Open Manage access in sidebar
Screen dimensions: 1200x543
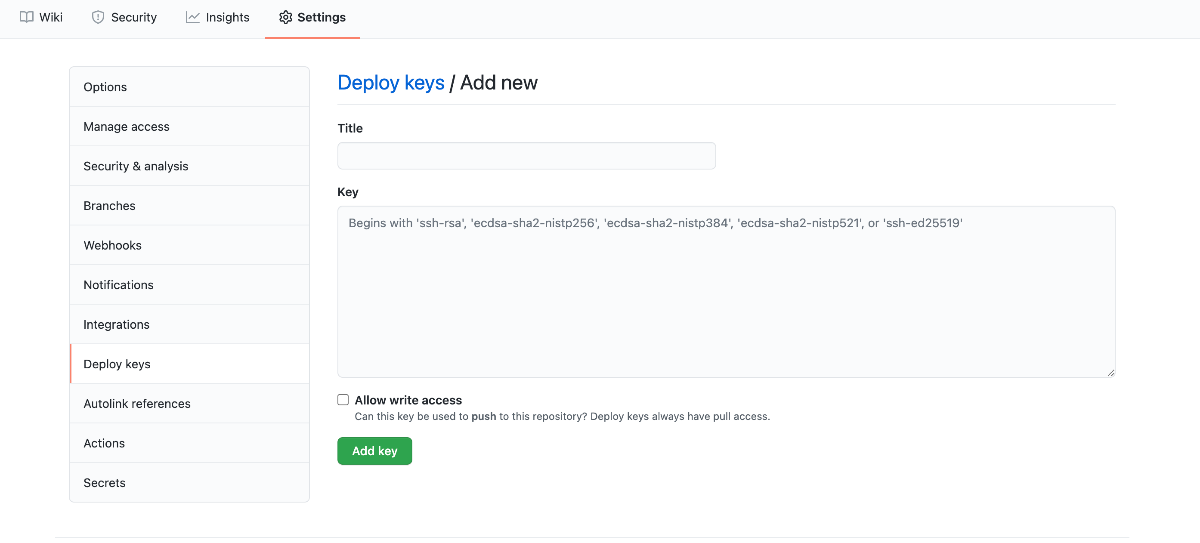(189, 126)
